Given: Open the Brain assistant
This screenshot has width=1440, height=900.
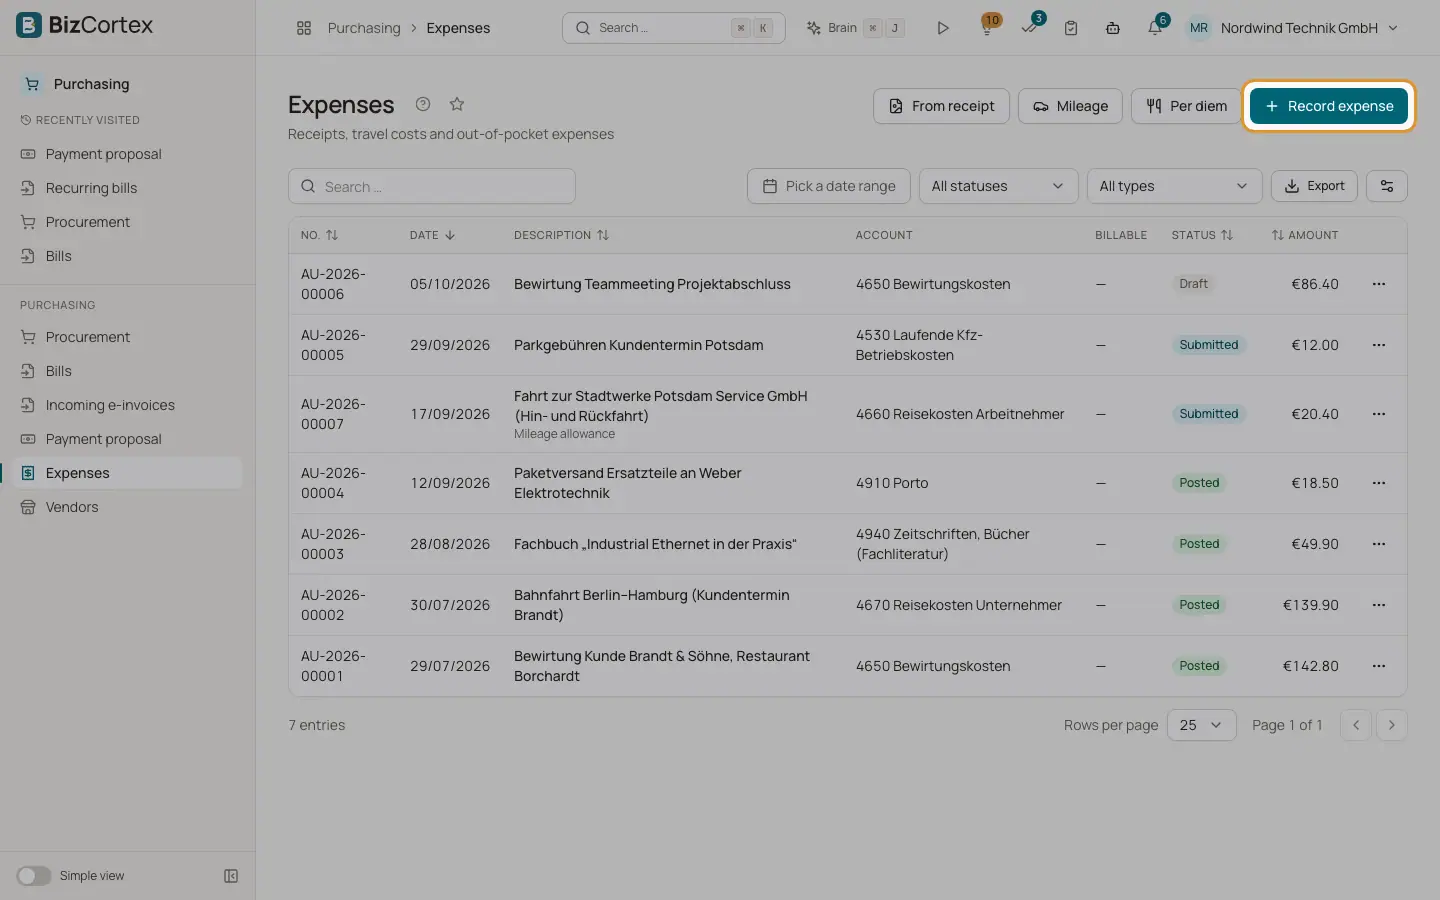Looking at the screenshot, I should click(x=856, y=28).
